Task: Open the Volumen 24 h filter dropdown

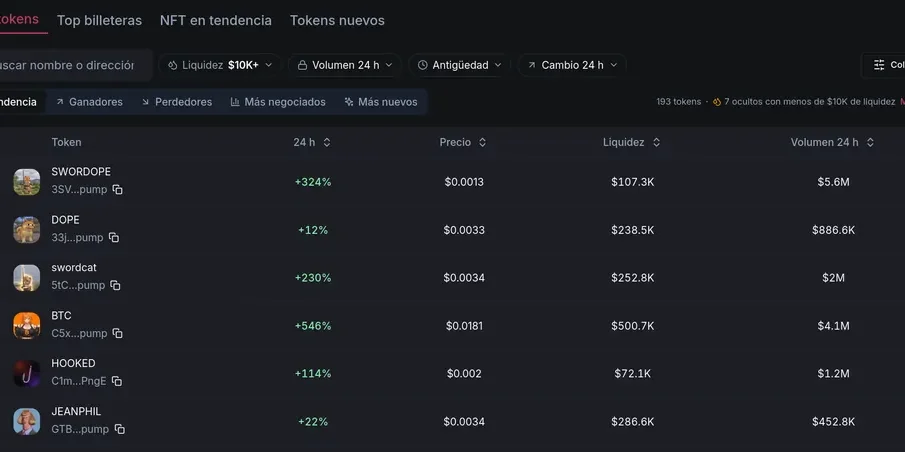Action: point(345,65)
